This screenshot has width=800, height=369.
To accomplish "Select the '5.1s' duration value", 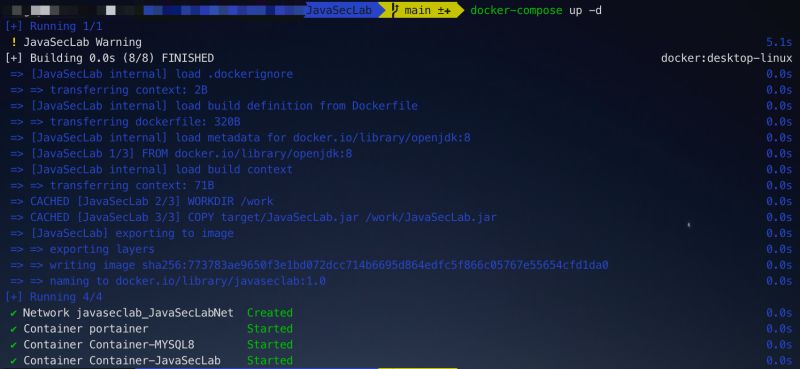I will [x=779, y=42].
